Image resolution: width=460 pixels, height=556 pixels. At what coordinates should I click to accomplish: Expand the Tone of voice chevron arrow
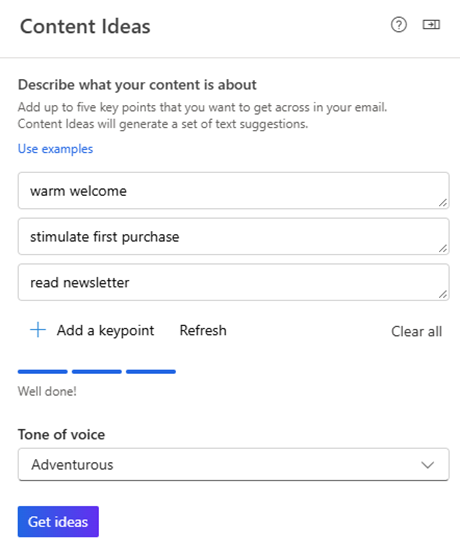coord(428,465)
